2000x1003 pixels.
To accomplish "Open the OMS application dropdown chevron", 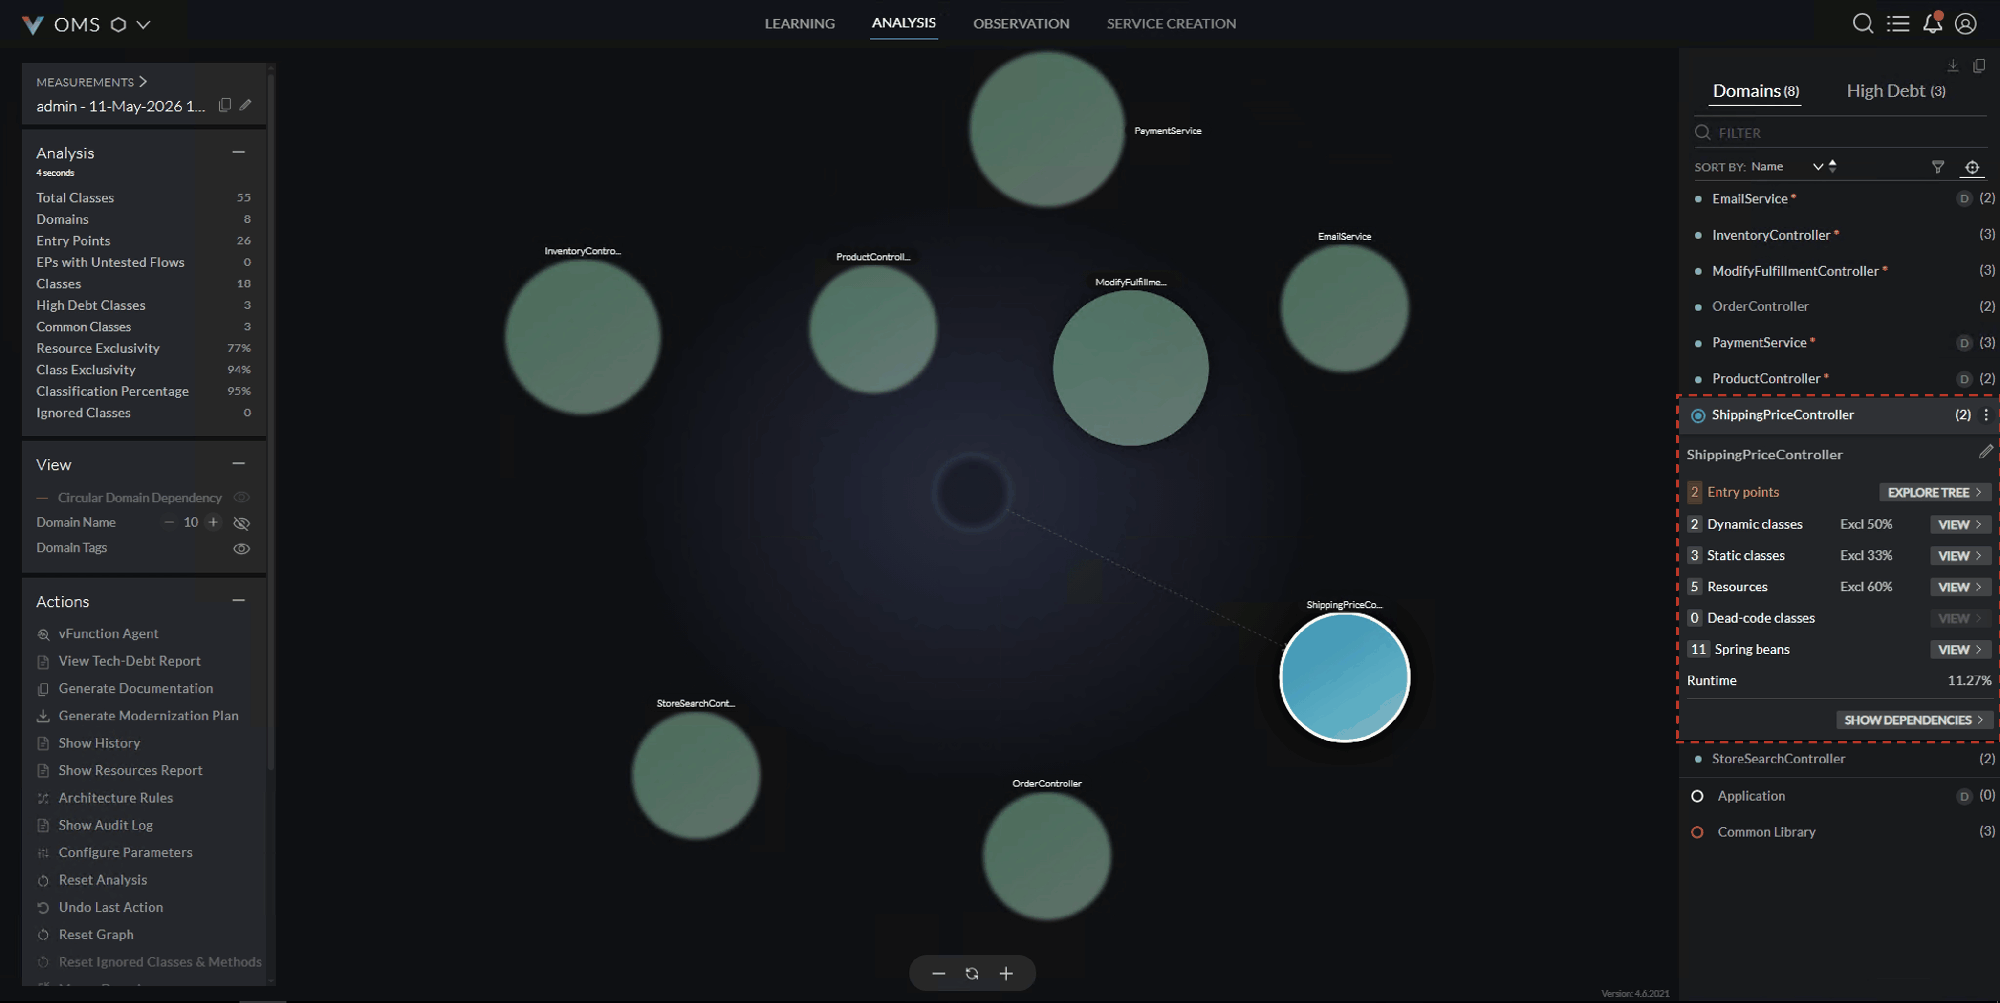I will tap(144, 24).
